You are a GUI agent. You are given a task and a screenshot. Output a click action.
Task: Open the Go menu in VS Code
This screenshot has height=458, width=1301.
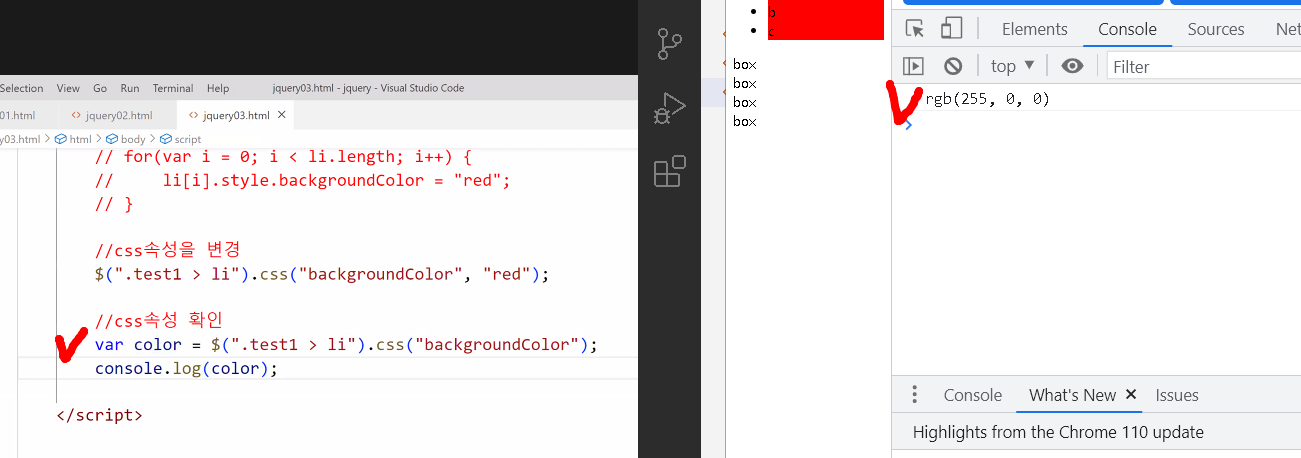100,88
